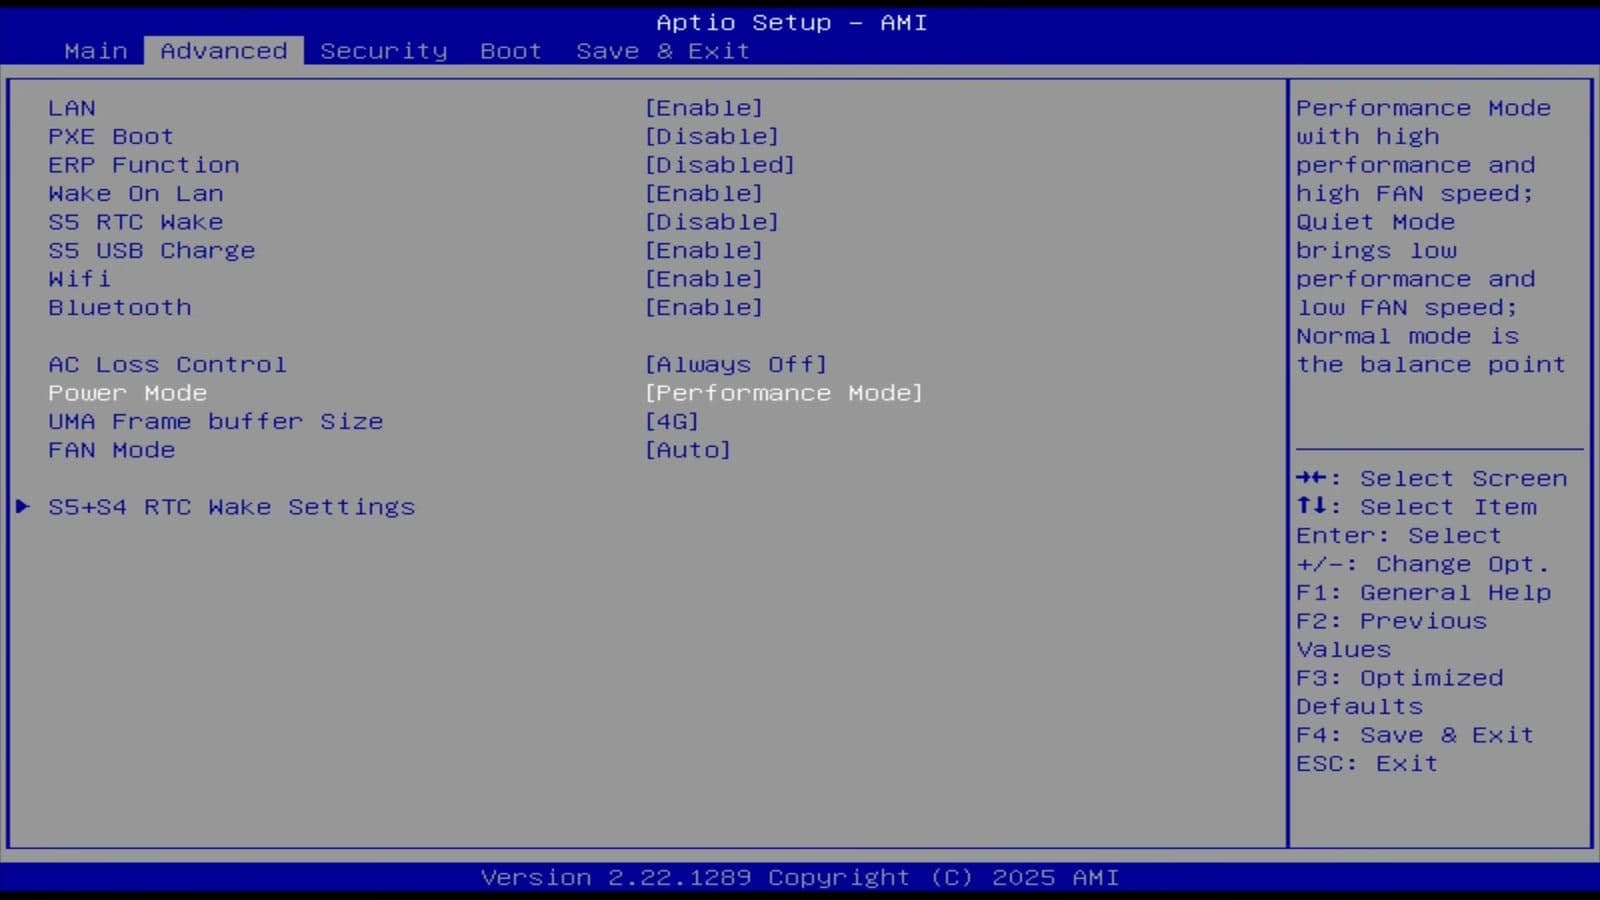
Task: Switch to the Main tab
Action: pyautogui.click(x=96, y=51)
